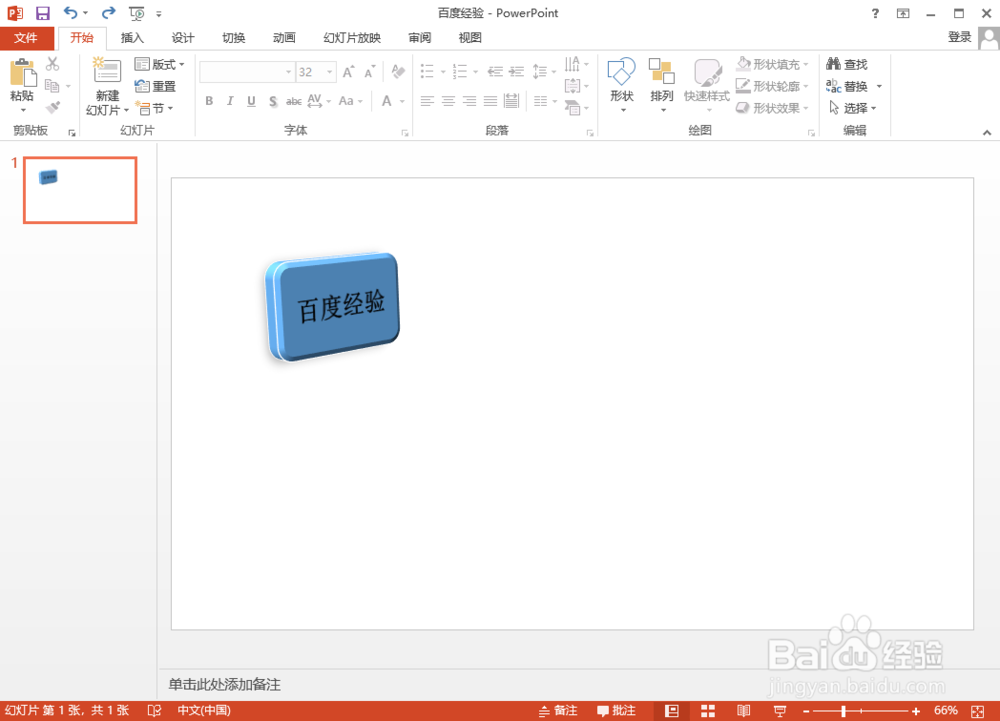Switch to the 插入 insert tab
Screen dimensions: 1000x721
click(x=132, y=38)
